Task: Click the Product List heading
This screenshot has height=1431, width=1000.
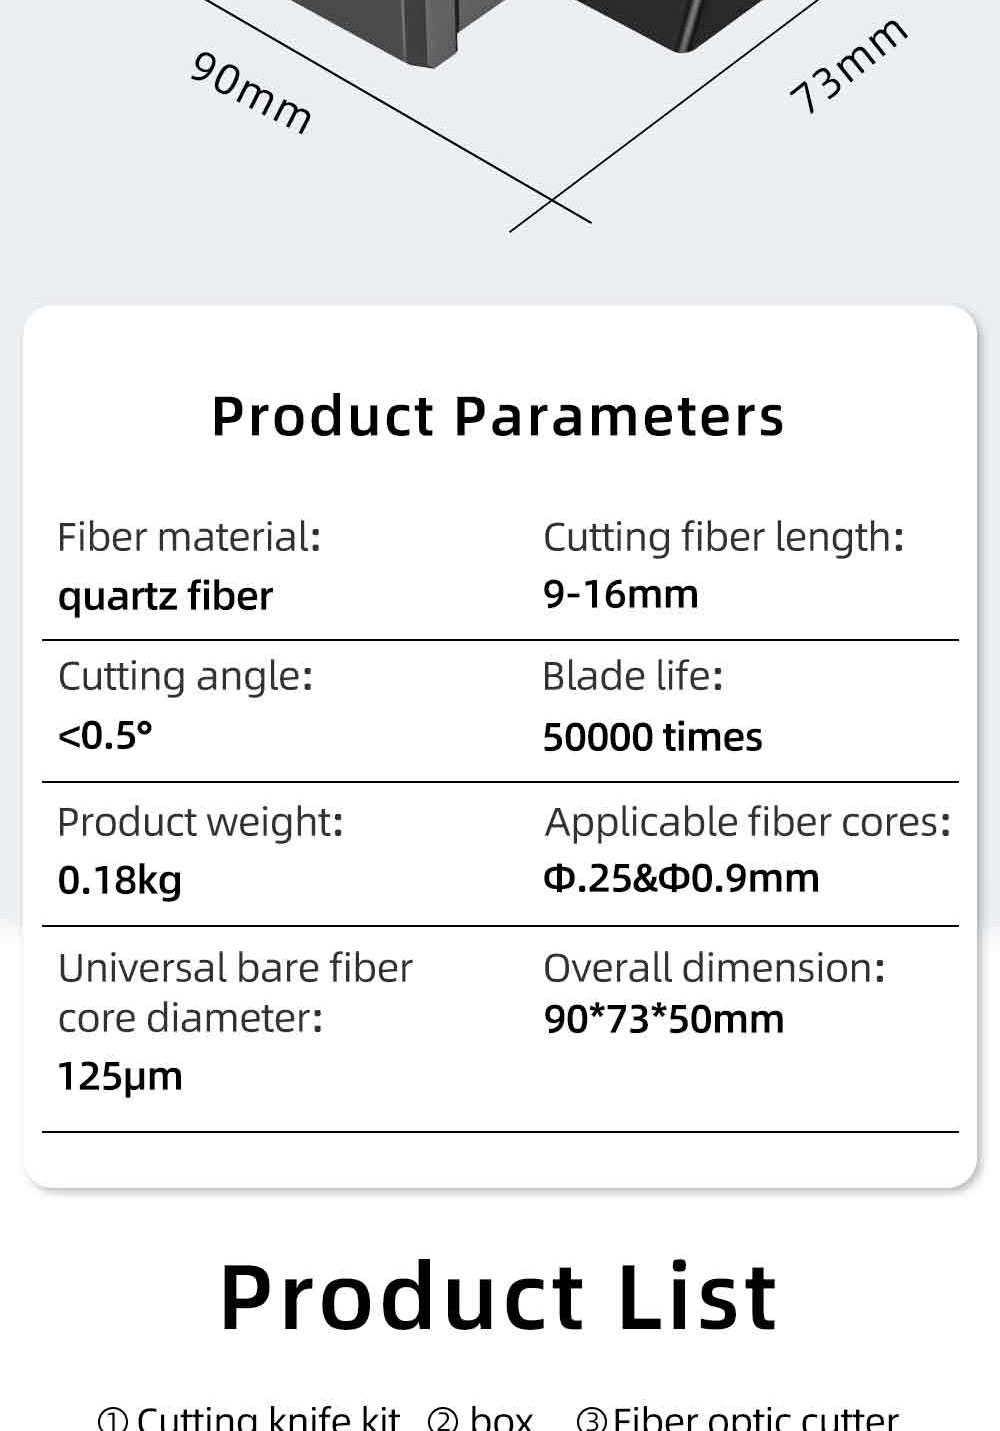Action: click(498, 1297)
